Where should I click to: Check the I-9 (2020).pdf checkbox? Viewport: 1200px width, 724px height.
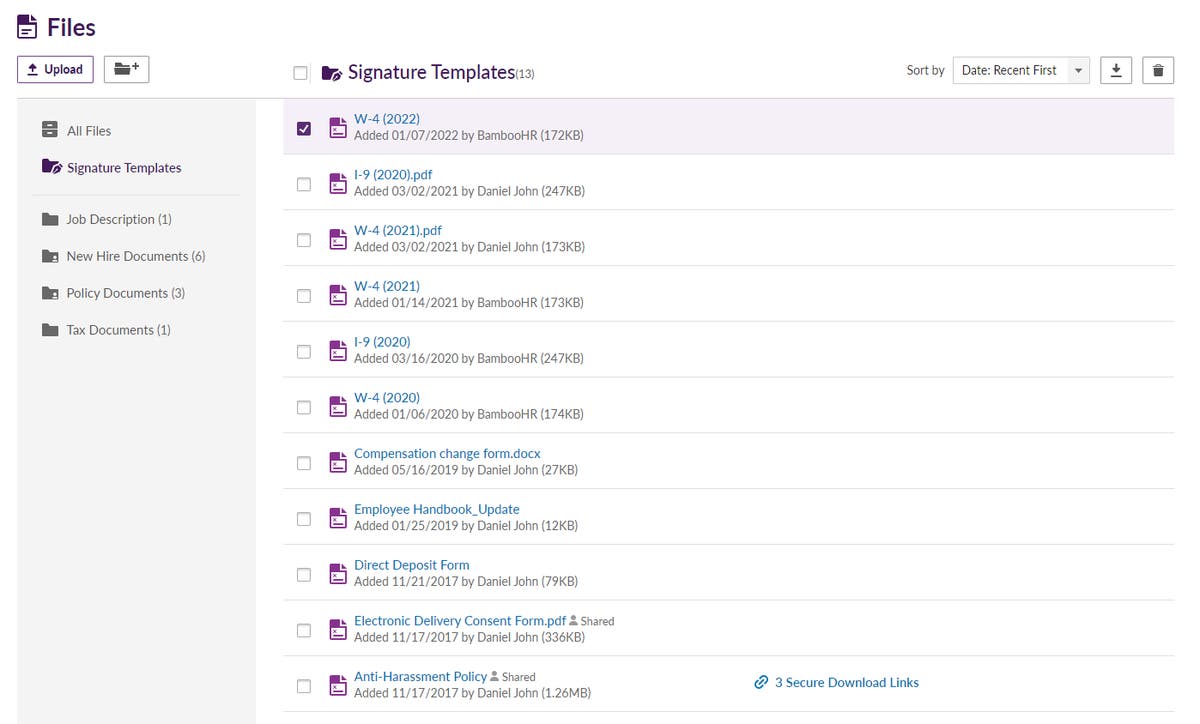pyautogui.click(x=304, y=184)
